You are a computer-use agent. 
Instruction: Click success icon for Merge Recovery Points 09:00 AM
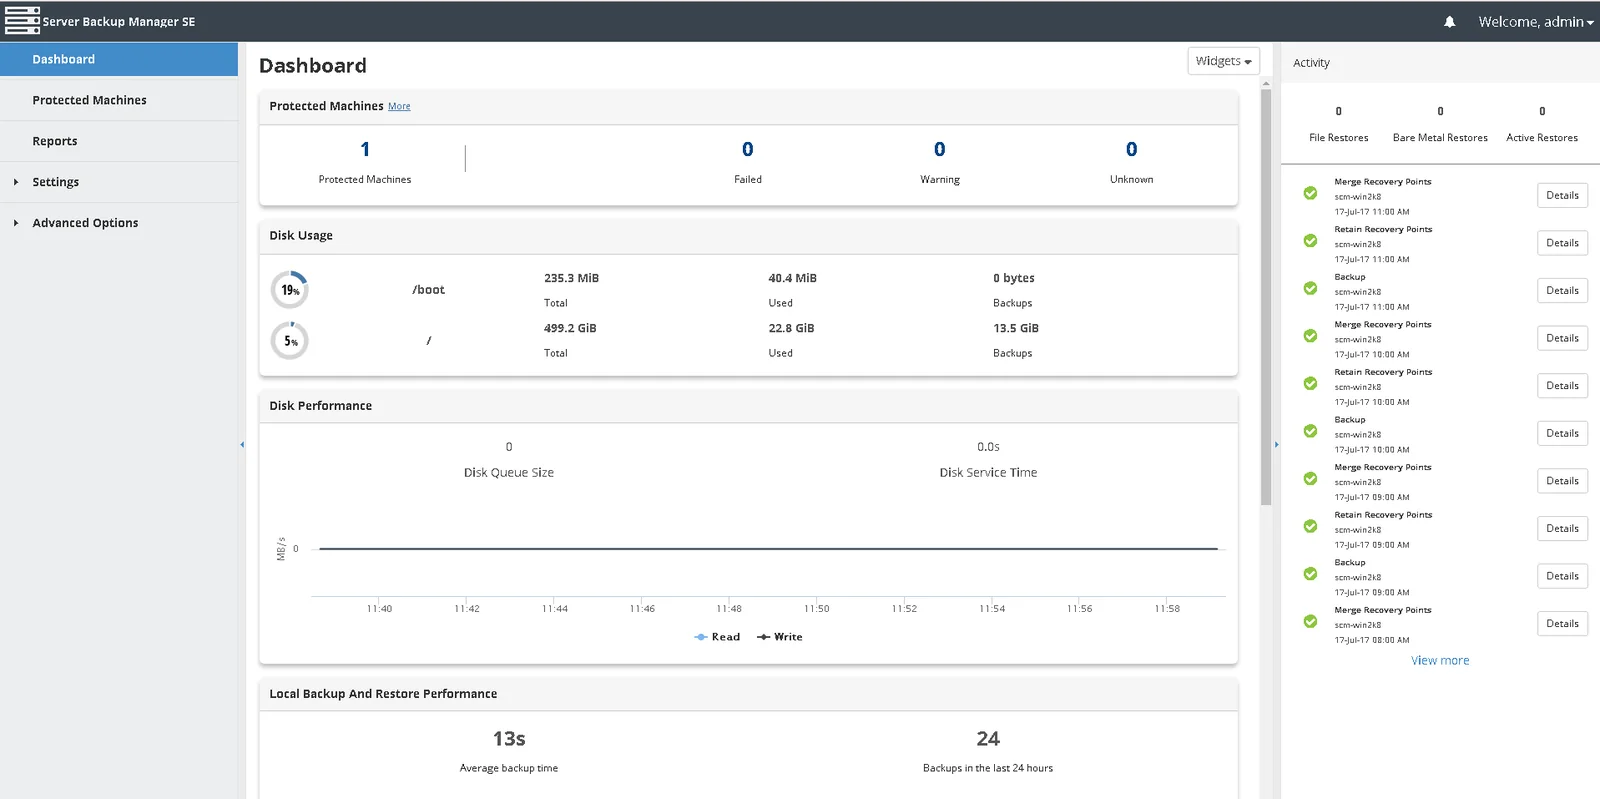[x=1310, y=479]
